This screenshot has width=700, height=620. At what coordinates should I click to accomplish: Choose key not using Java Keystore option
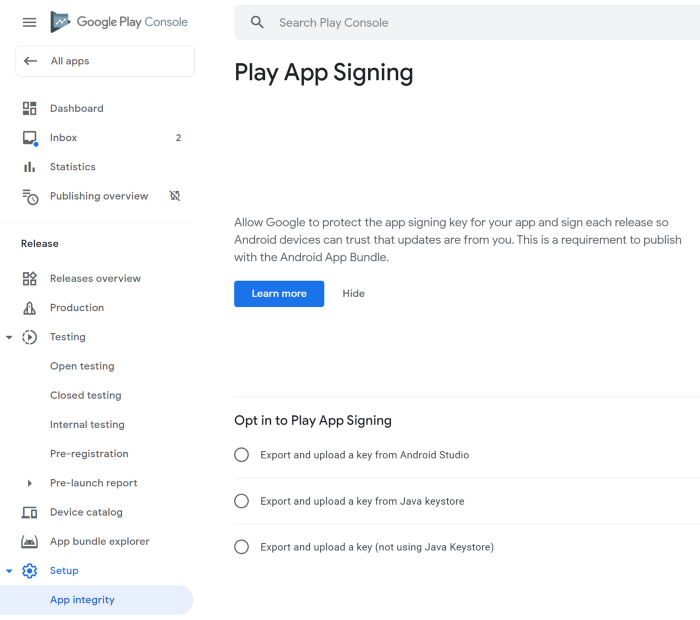(x=242, y=547)
